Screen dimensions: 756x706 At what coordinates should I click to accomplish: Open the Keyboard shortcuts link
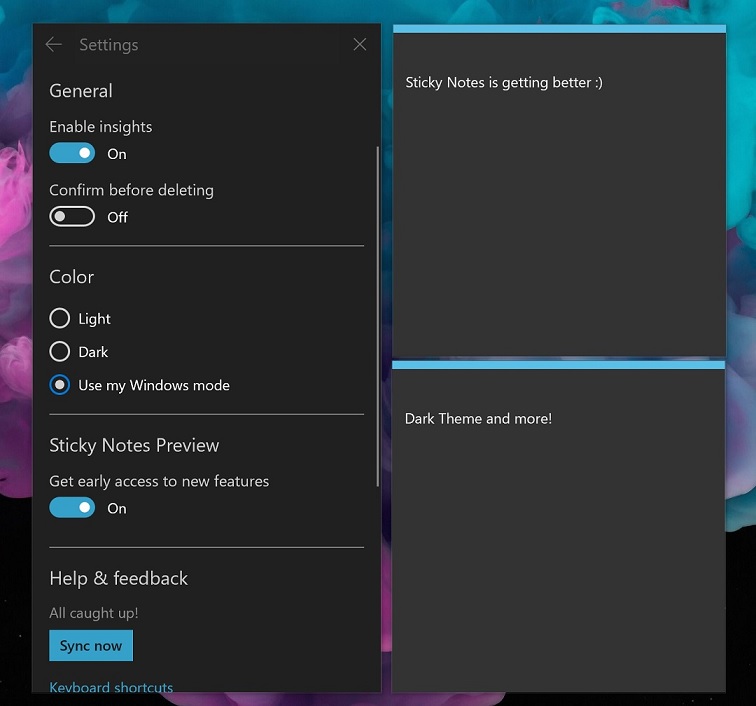(x=111, y=687)
